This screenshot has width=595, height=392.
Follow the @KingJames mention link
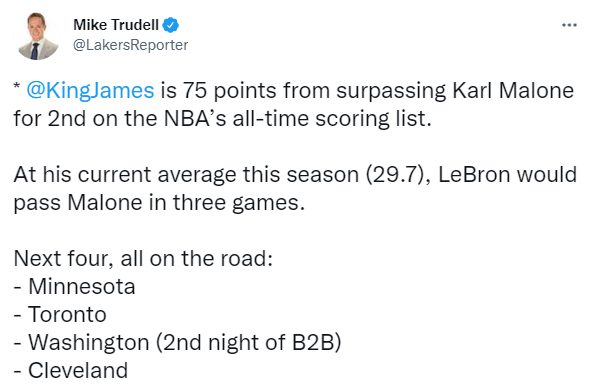click(90, 91)
